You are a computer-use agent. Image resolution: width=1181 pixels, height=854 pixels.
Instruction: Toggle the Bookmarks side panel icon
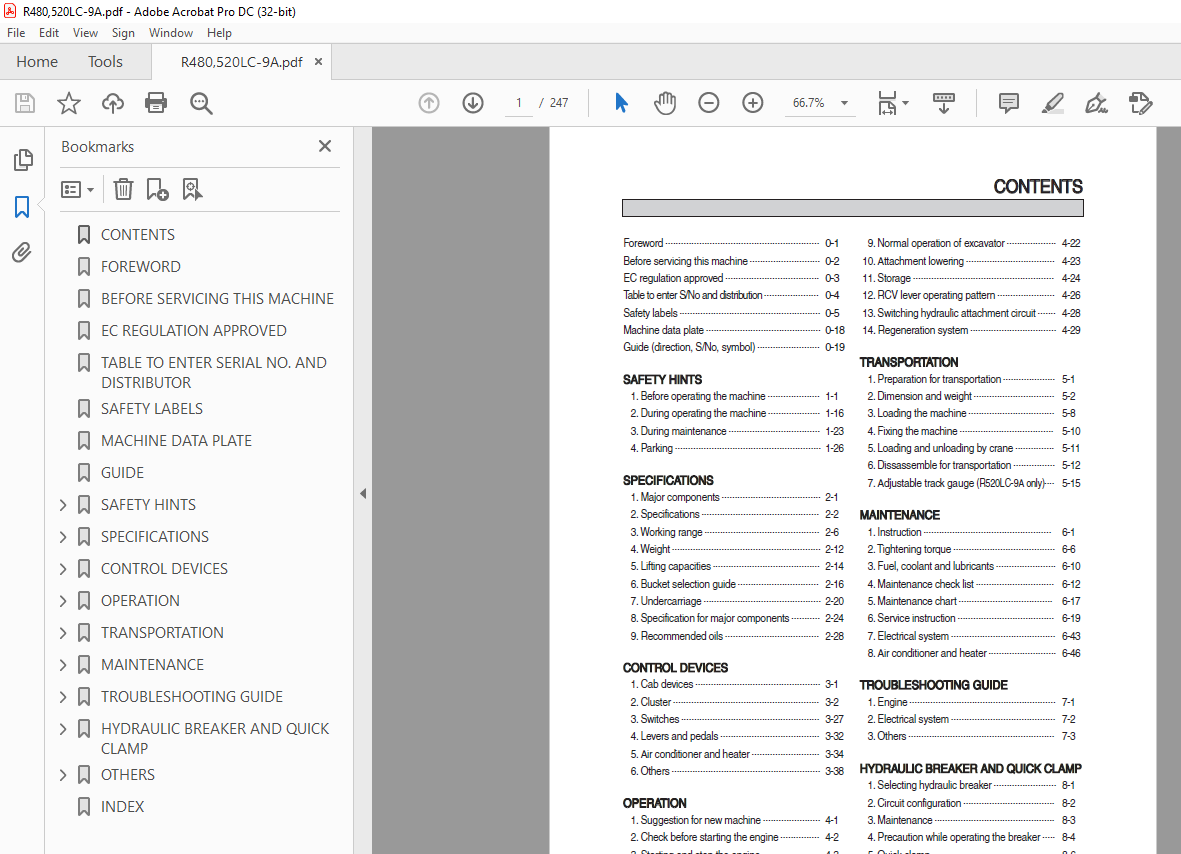(x=22, y=207)
